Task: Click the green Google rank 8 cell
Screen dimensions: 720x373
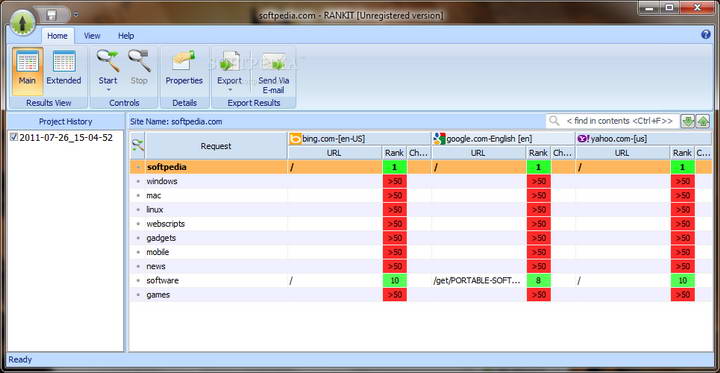Action: click(x=538, y=281)
